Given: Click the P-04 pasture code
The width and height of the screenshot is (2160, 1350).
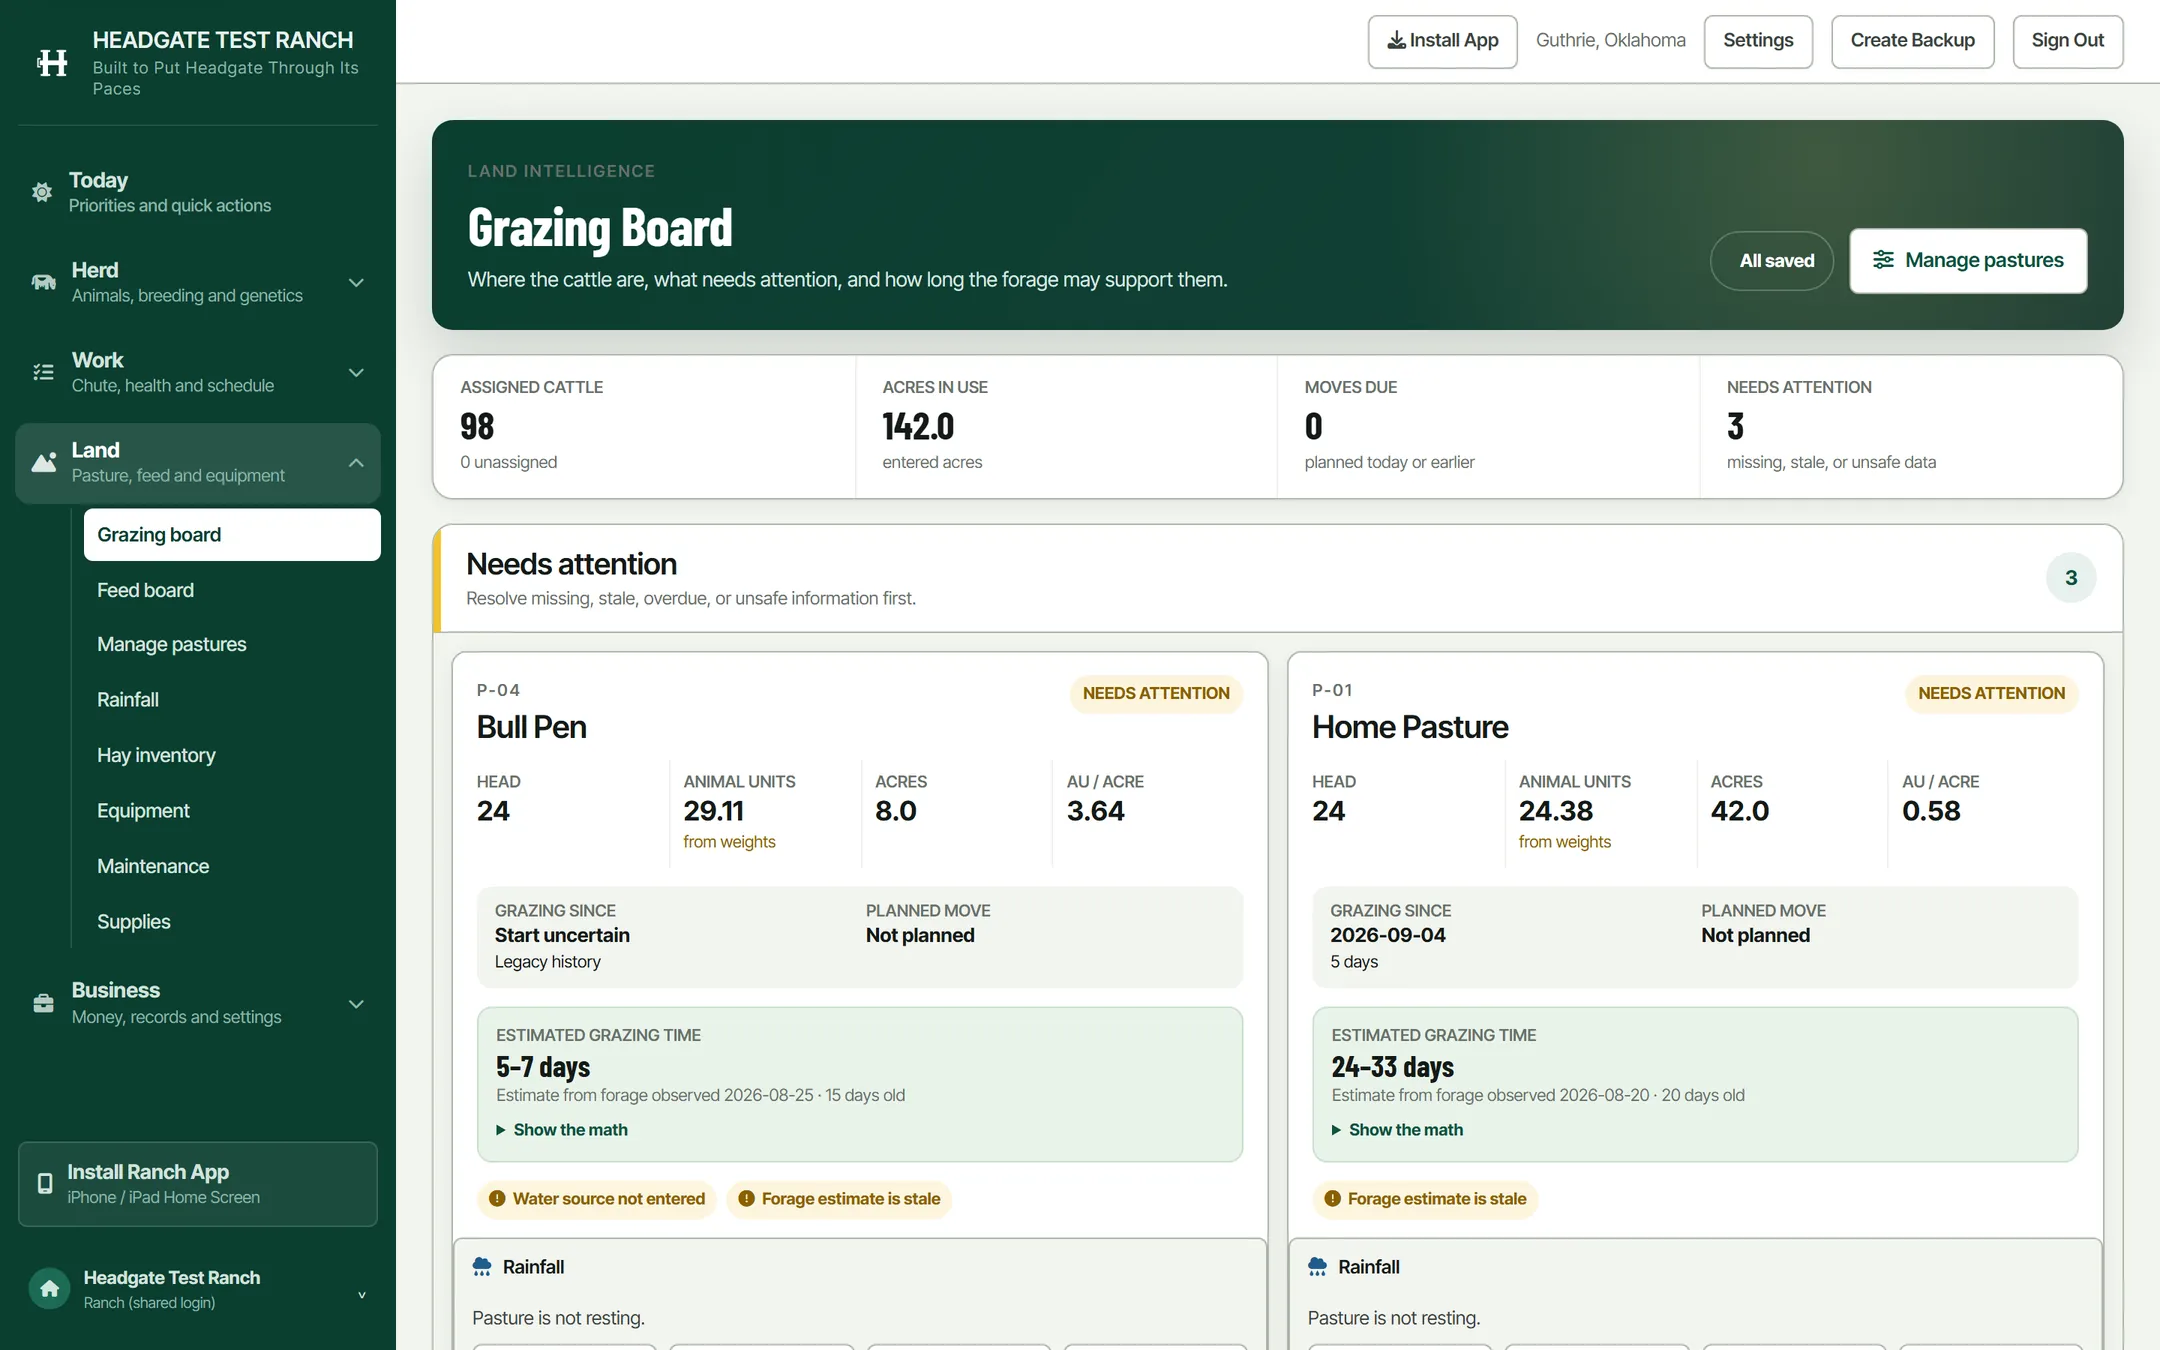Looking at the screenshot, I should click(498, 690).
